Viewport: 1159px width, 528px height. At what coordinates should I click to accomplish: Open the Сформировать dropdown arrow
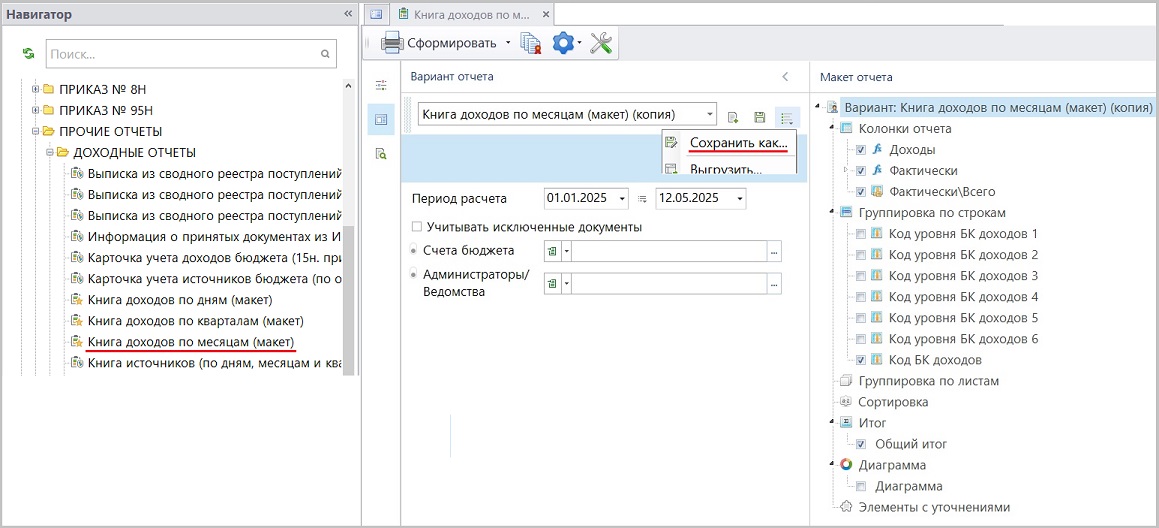(508, 43)
